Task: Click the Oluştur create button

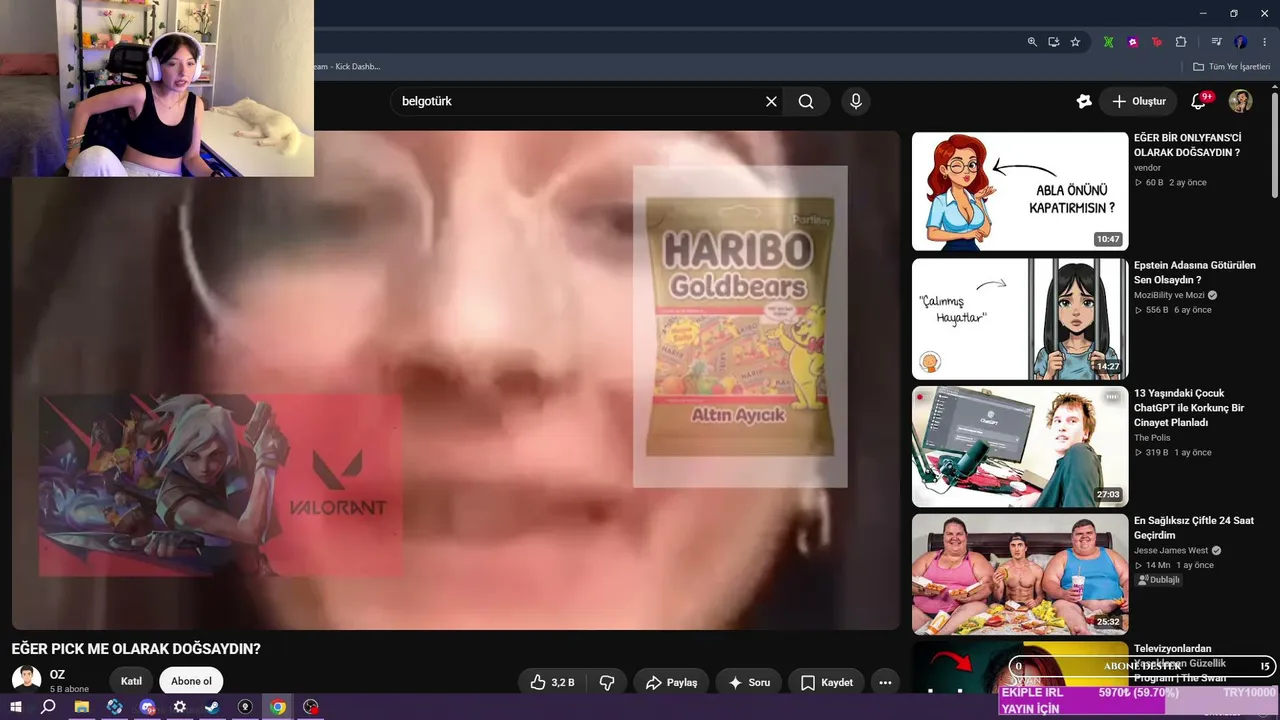Action: click(1139, 101)
